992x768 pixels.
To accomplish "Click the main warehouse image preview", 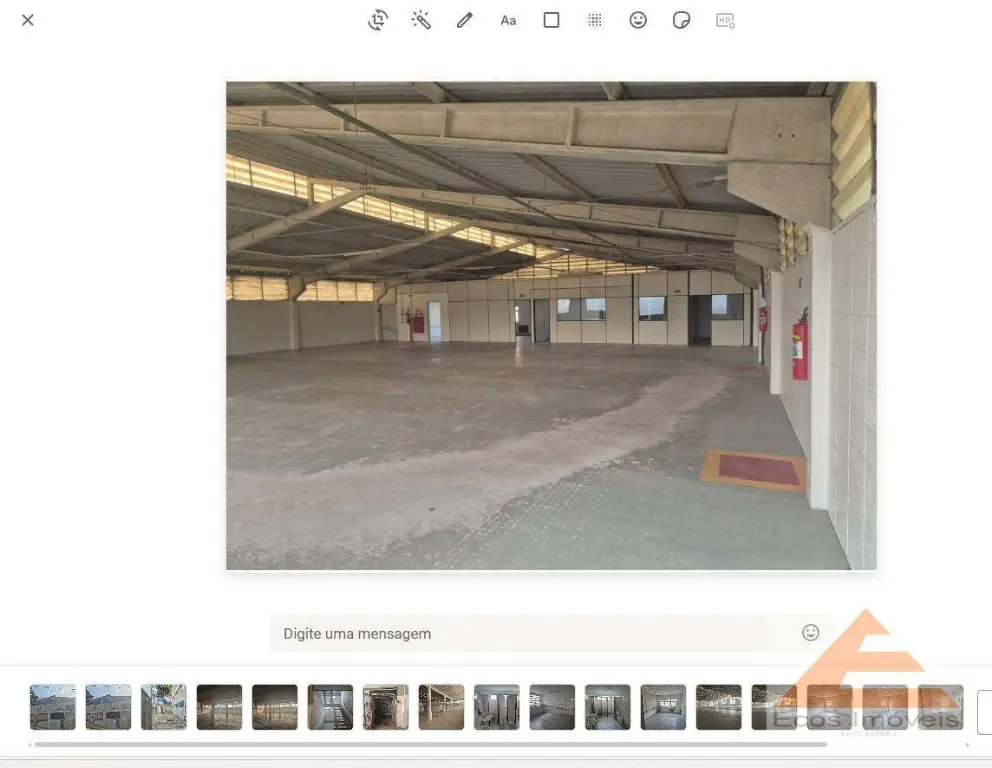I will pos(551,326).
